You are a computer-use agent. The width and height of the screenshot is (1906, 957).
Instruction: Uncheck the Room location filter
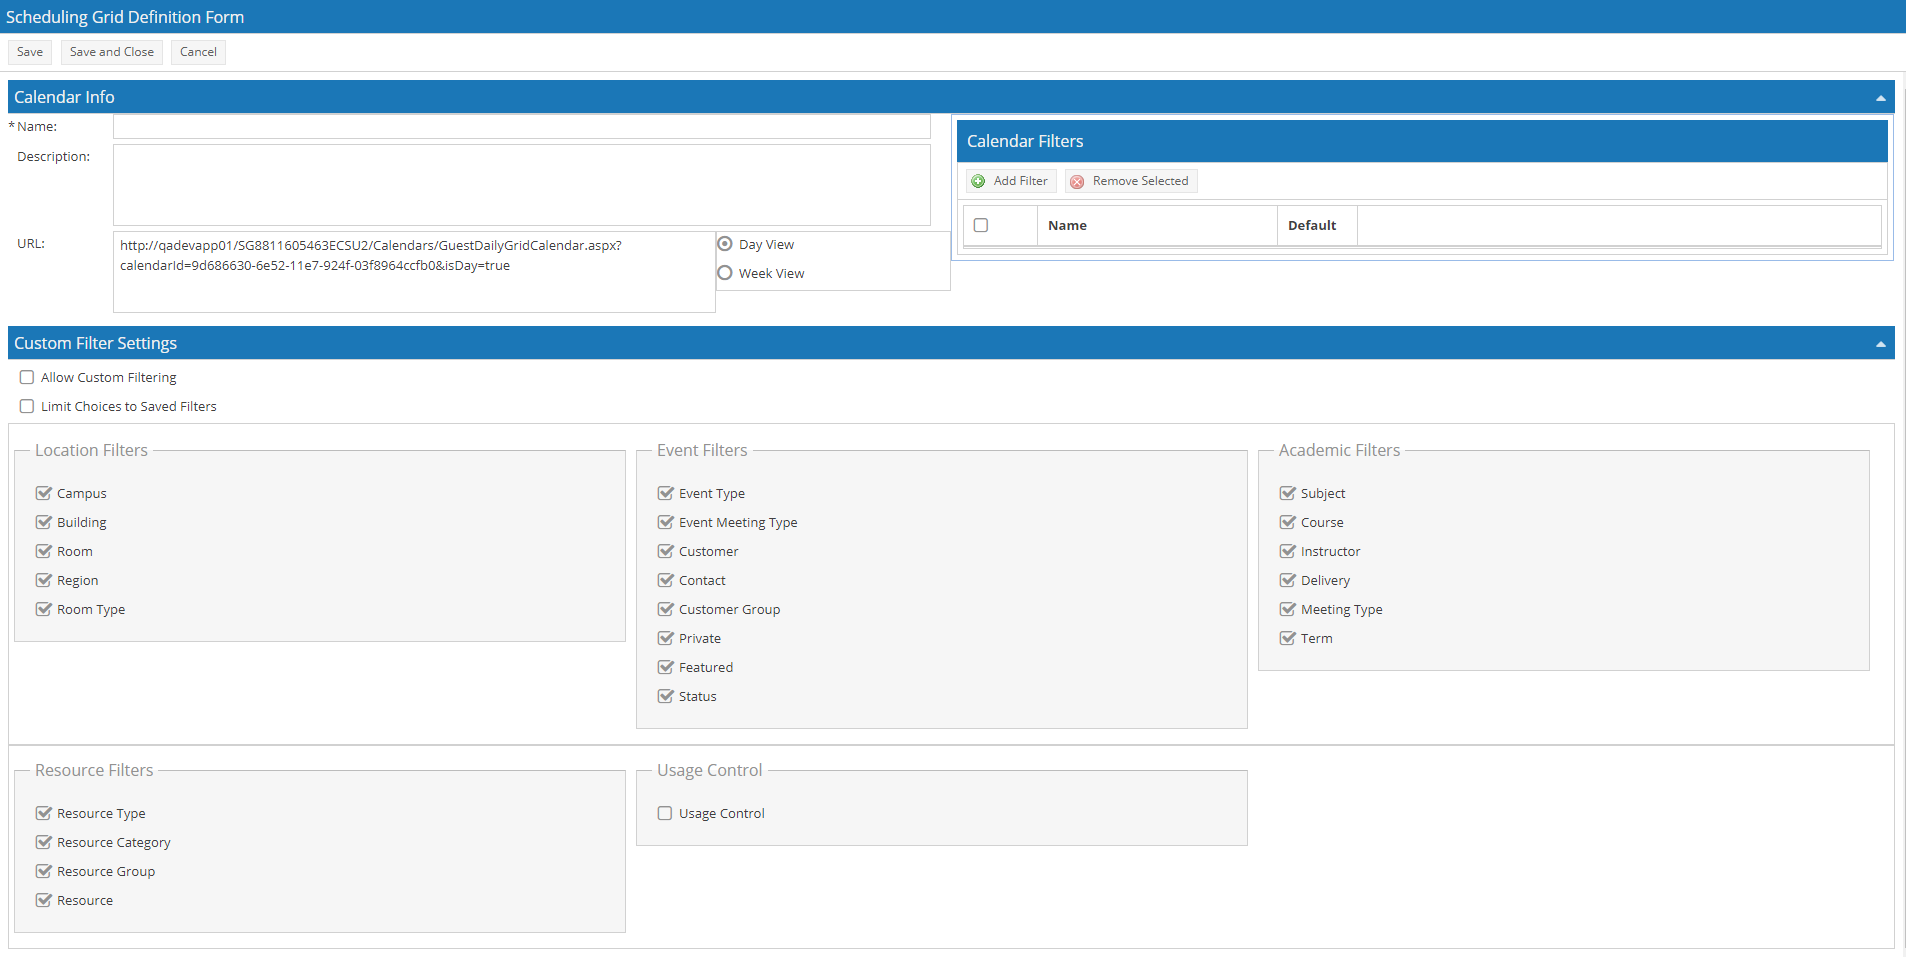pos(44,551)
